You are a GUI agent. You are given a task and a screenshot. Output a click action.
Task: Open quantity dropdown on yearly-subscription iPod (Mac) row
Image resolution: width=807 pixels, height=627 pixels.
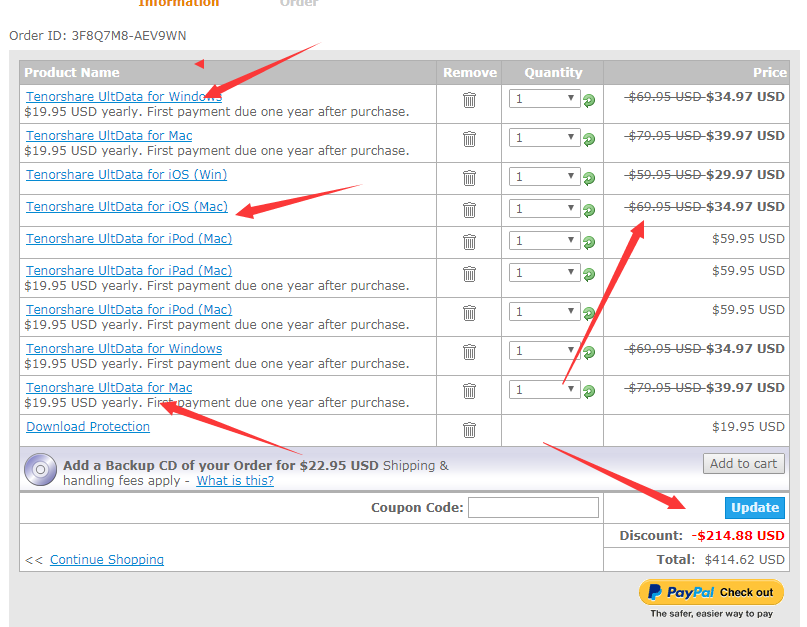545,311
